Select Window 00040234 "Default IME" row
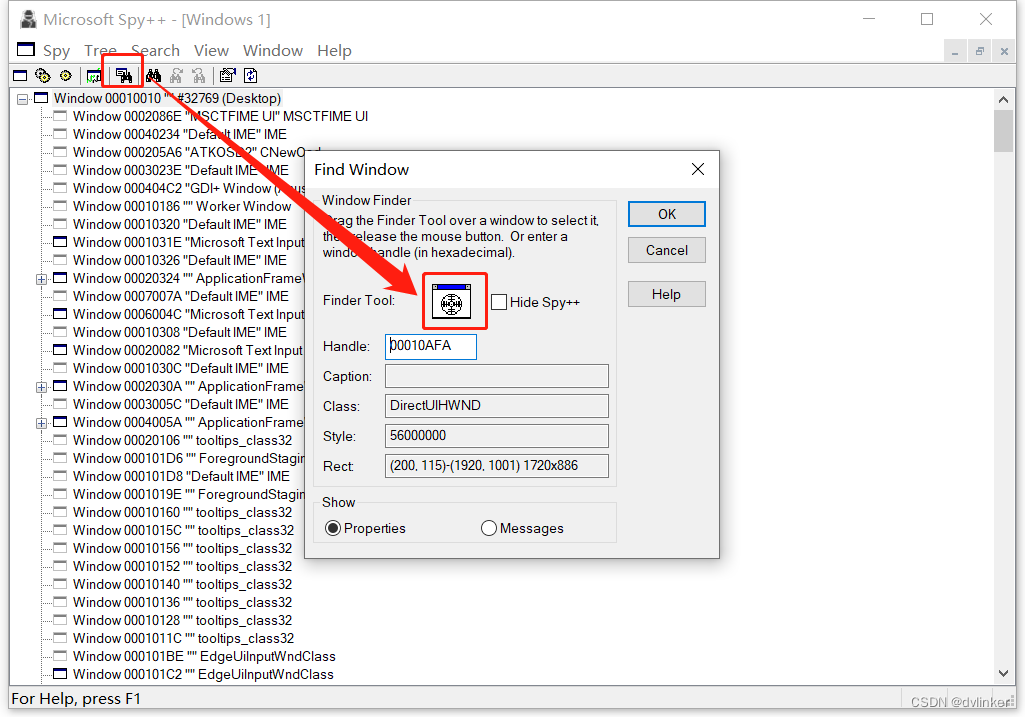The height and width of the screenshot is (717, 1025). coord(180,134)
